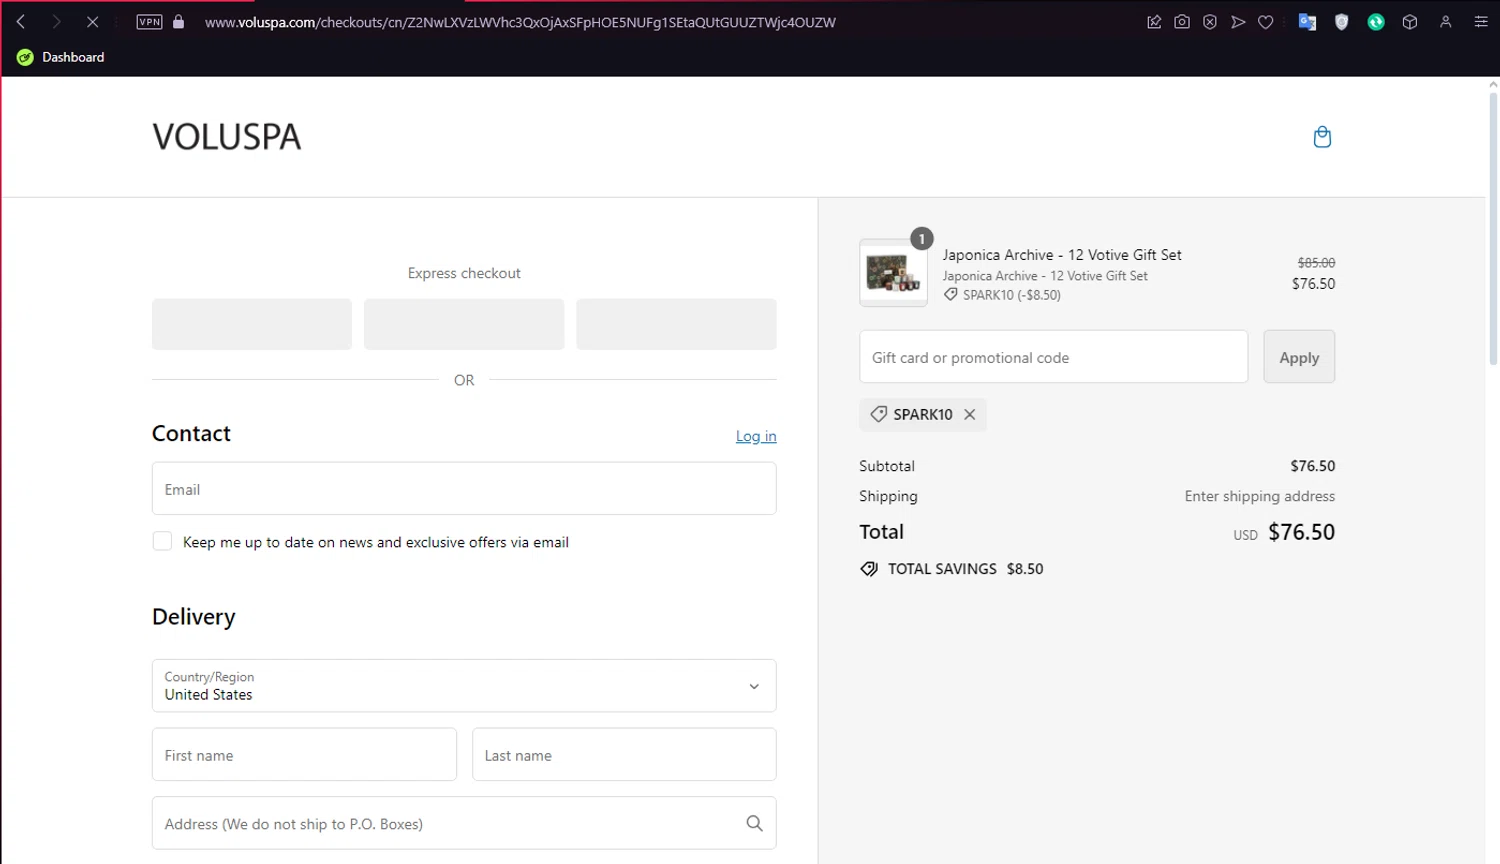The width and height of the screenshot is (1500, 864).
Task: Focus the Address input field
Action: (x=464, y=823)
